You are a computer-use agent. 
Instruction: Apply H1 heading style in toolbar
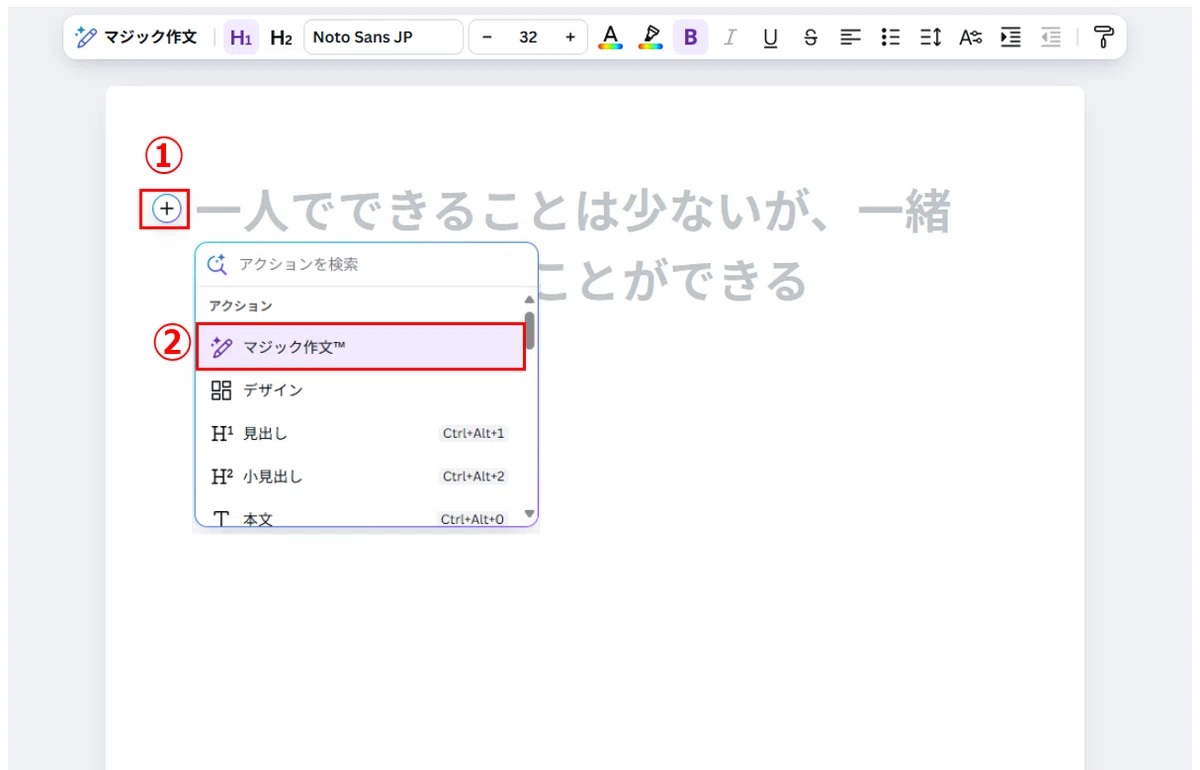[241, 37]
